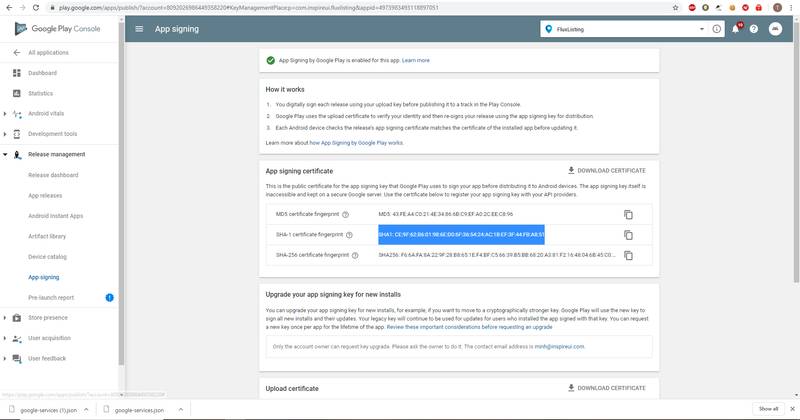The height and width of the screenshot is (420, 800).
Task: Click the SHA256 fingerprint value text
Action: (497, 255)
